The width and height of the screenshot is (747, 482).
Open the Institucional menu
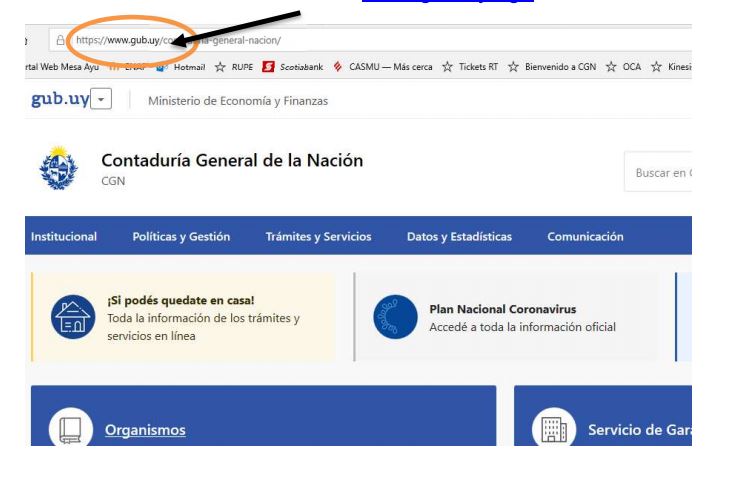(x=64, y=237)
